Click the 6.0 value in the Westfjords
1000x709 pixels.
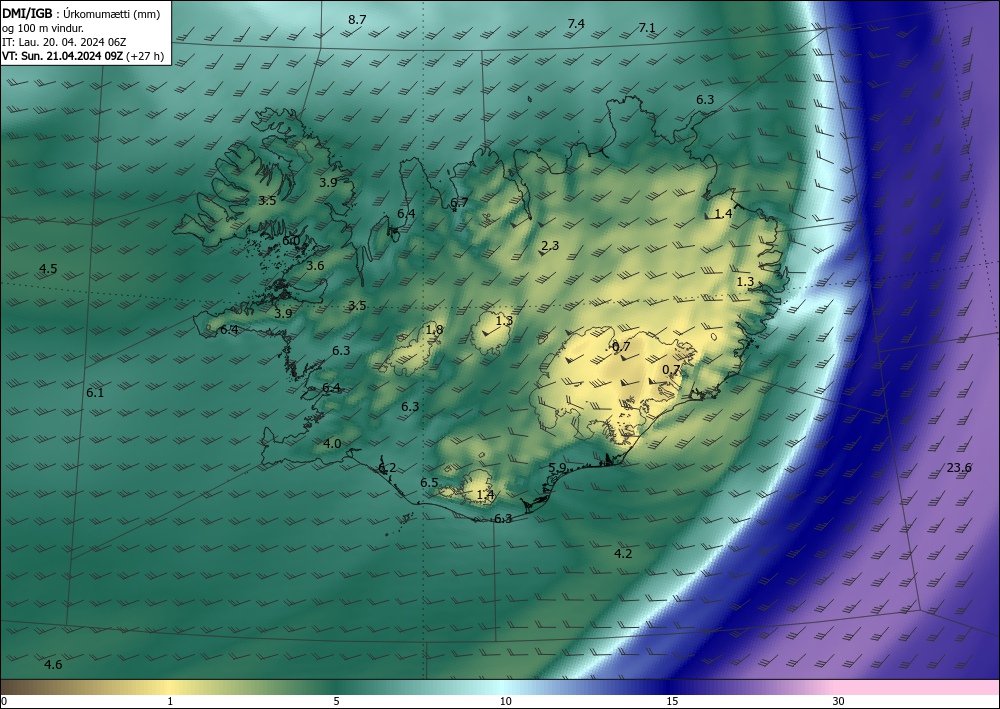click(291, 240)
